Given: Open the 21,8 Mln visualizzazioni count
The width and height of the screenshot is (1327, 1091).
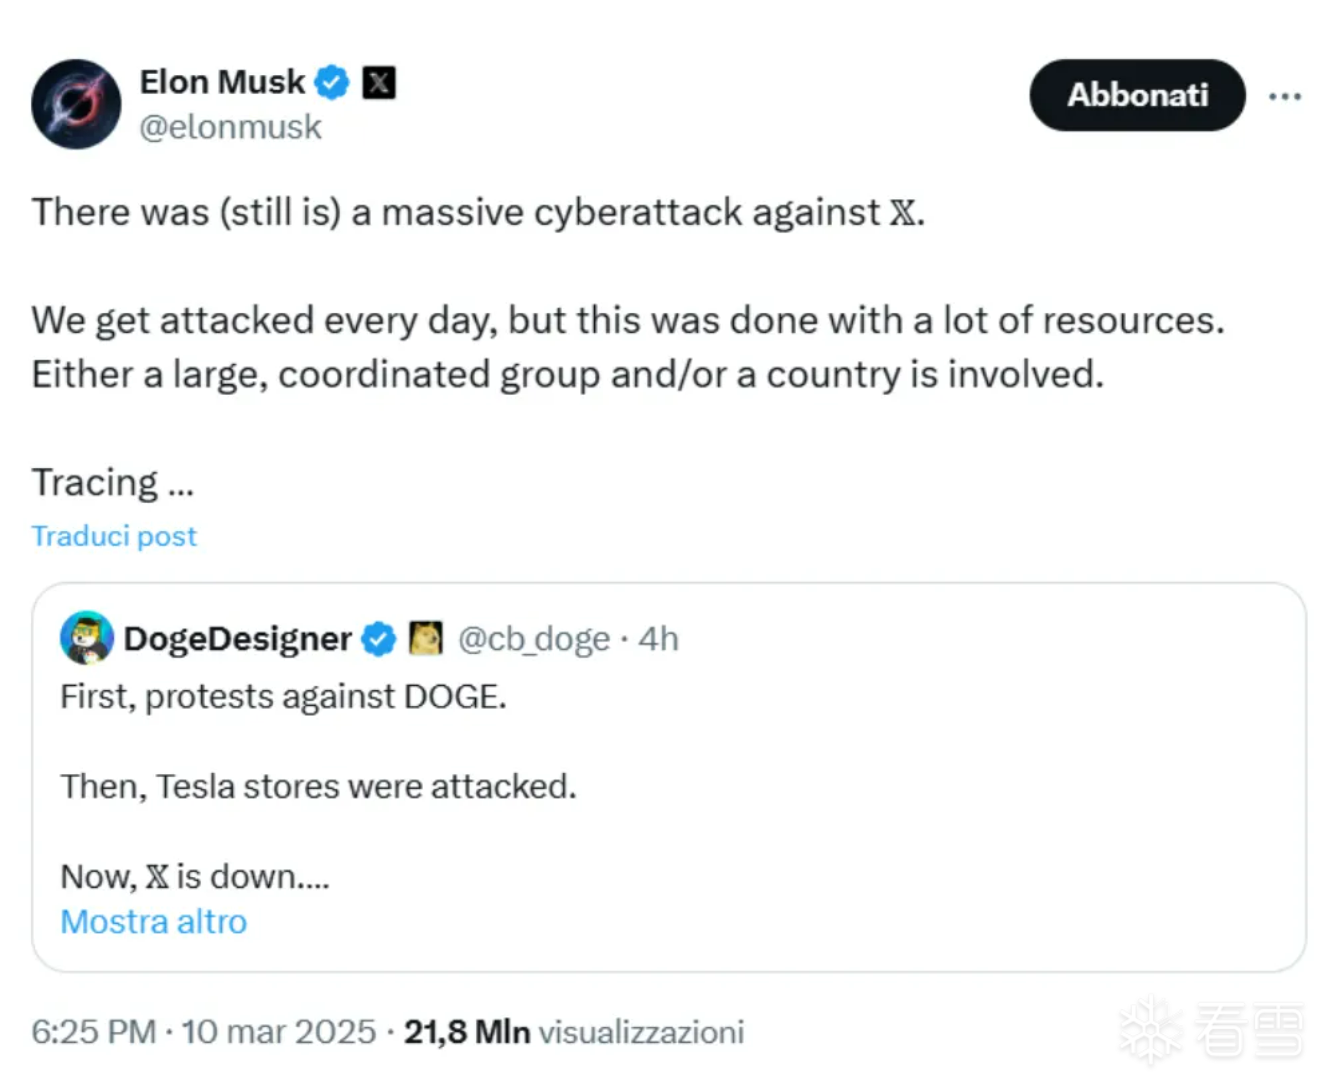Looking at the screenshot, I should (x=574, y=1032).
